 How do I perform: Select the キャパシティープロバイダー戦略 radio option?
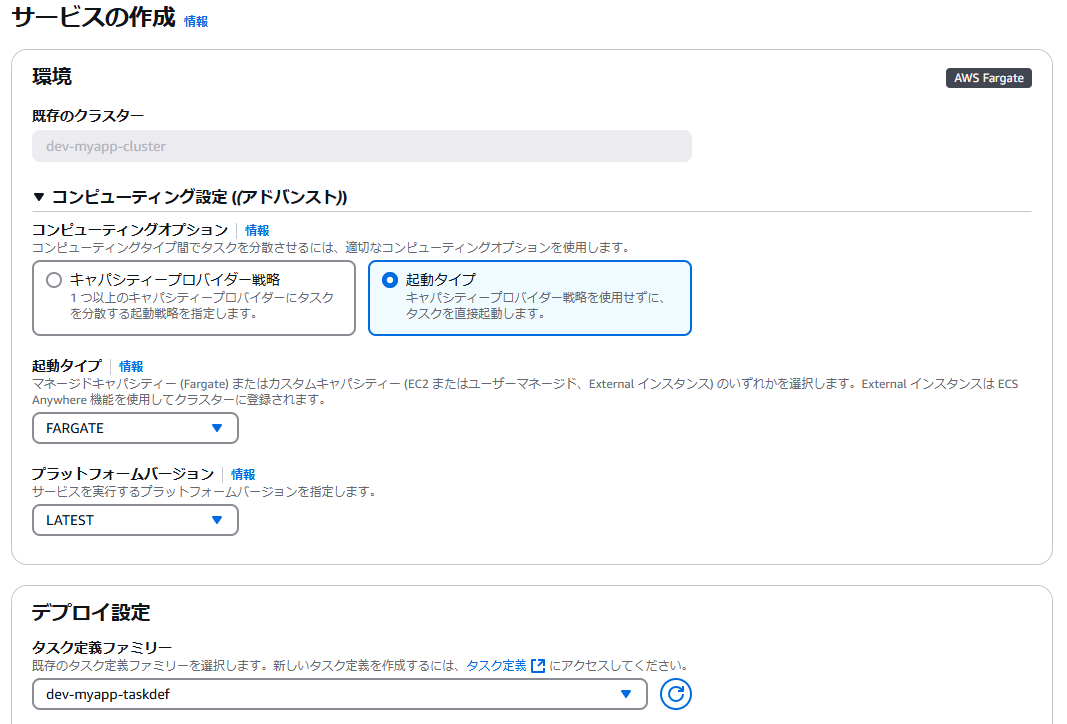pyautogui.click(x=54, y=280)
